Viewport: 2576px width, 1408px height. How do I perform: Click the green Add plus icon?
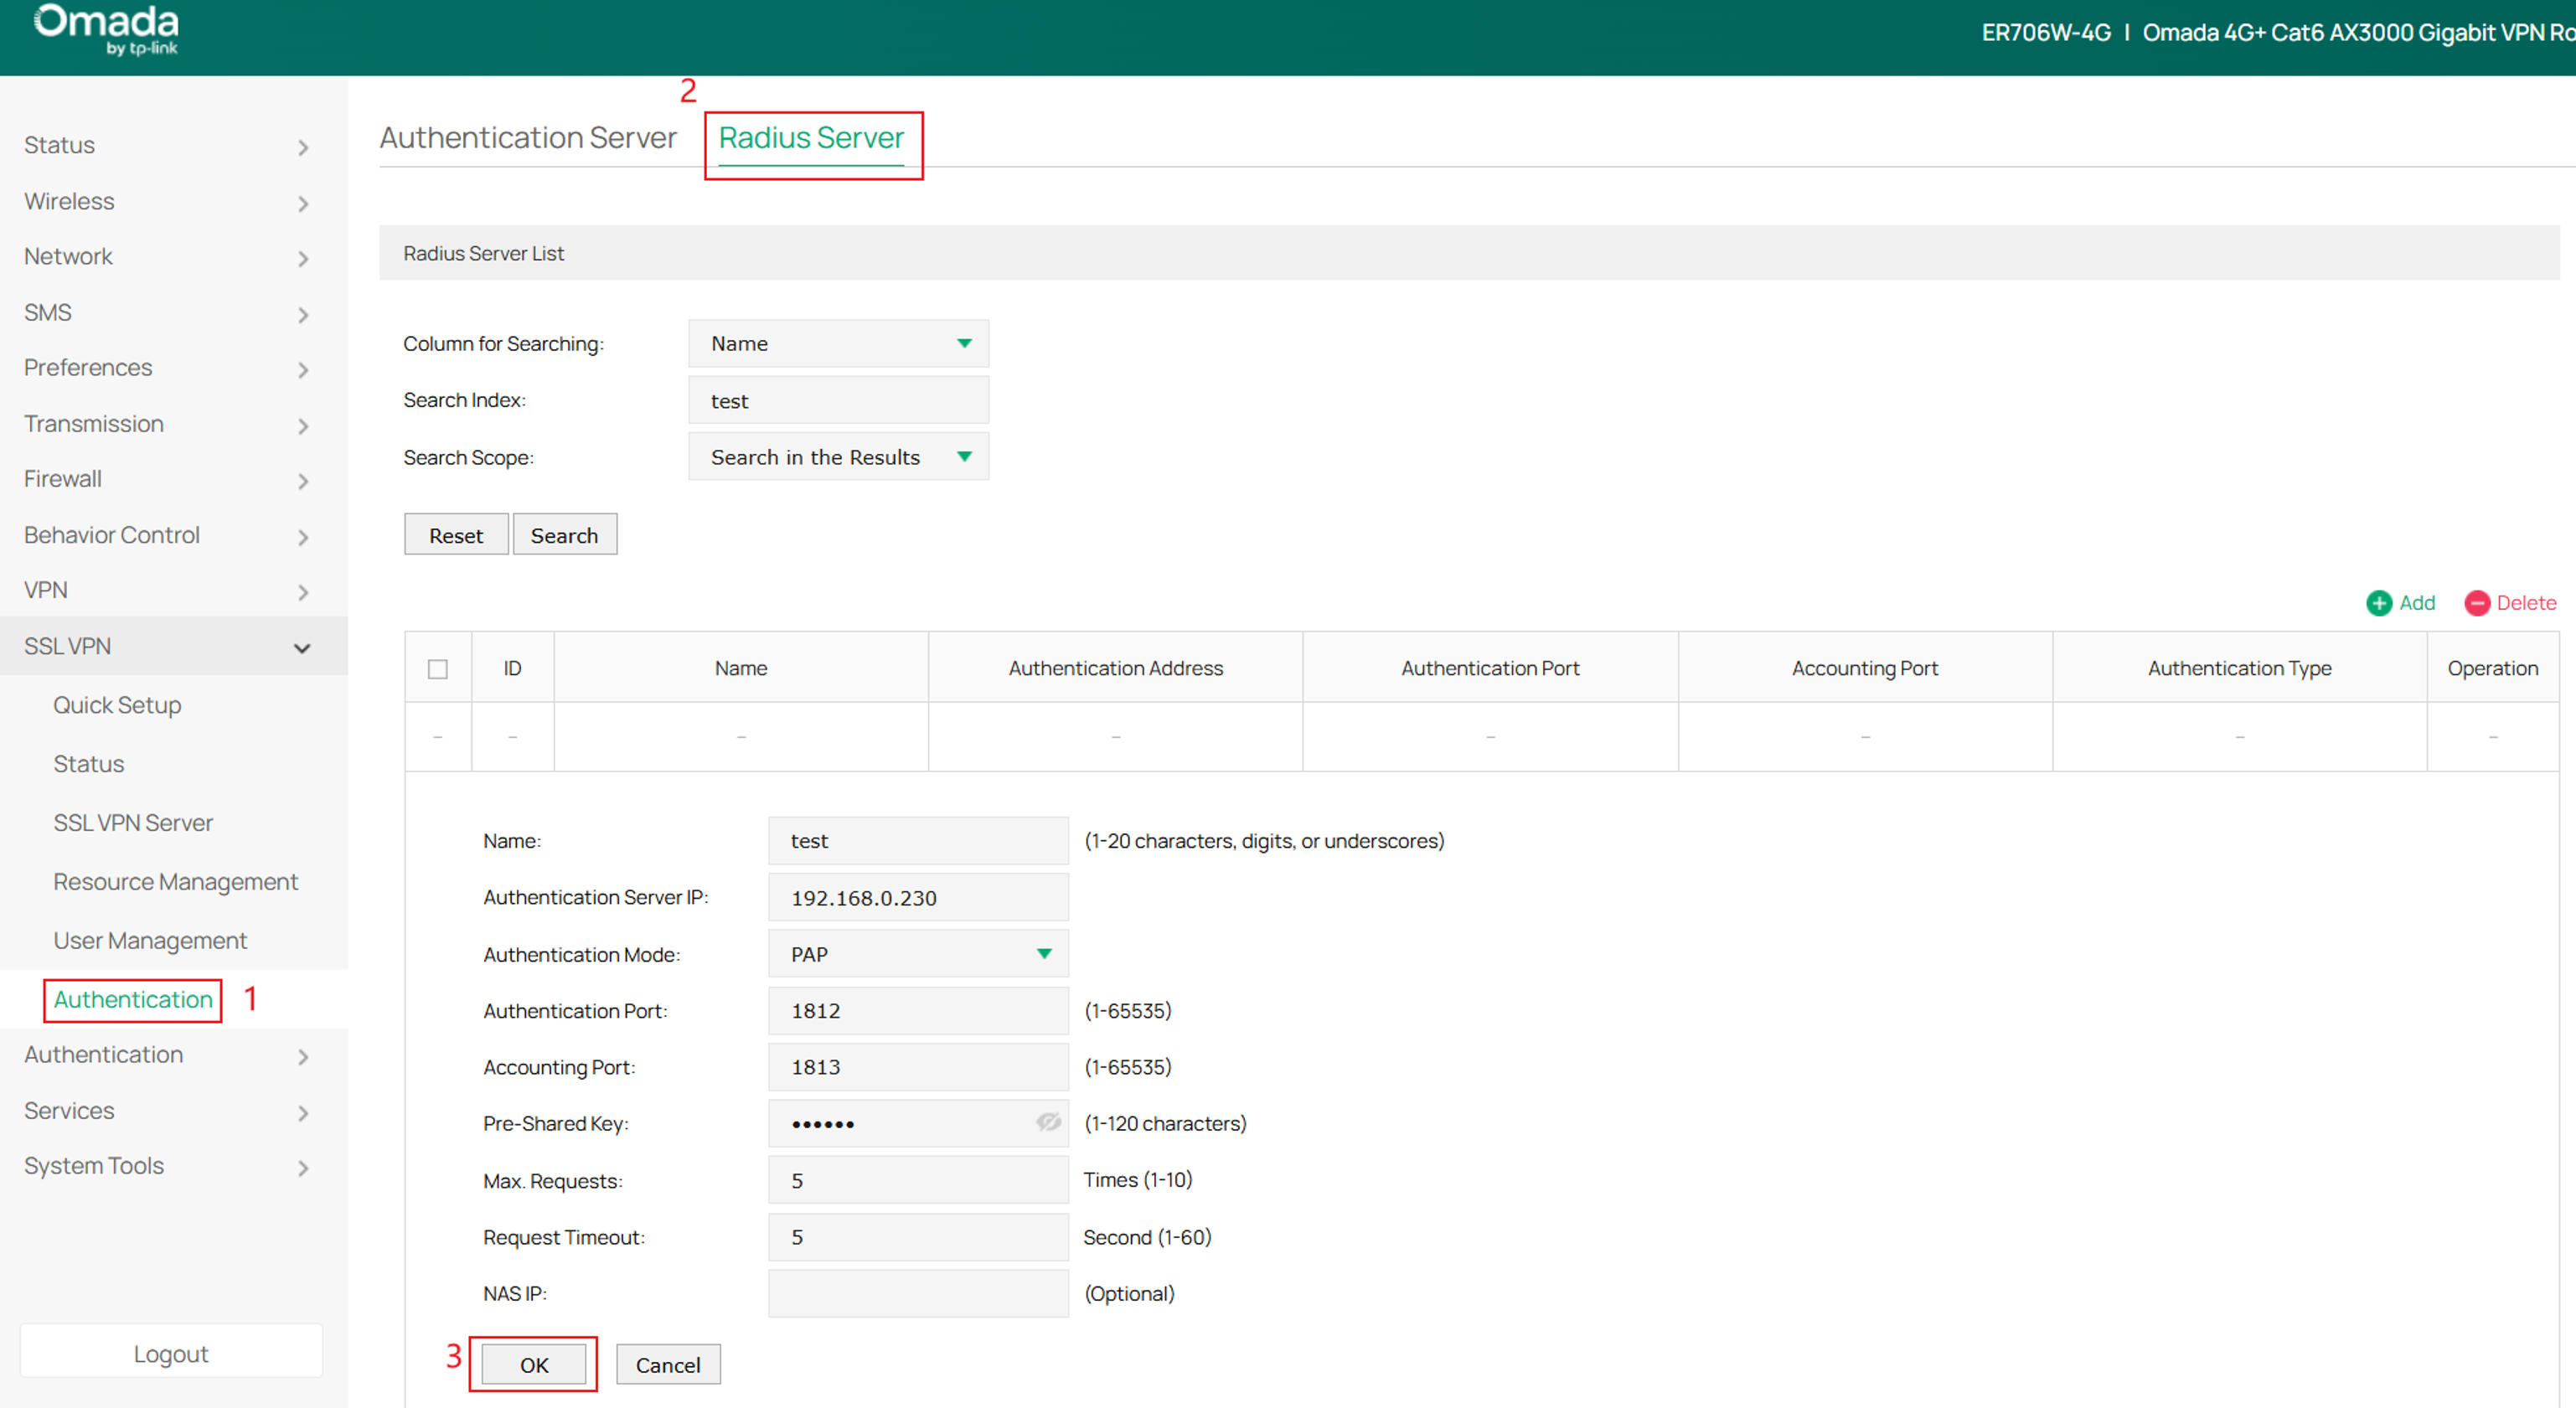[2379, 603]
